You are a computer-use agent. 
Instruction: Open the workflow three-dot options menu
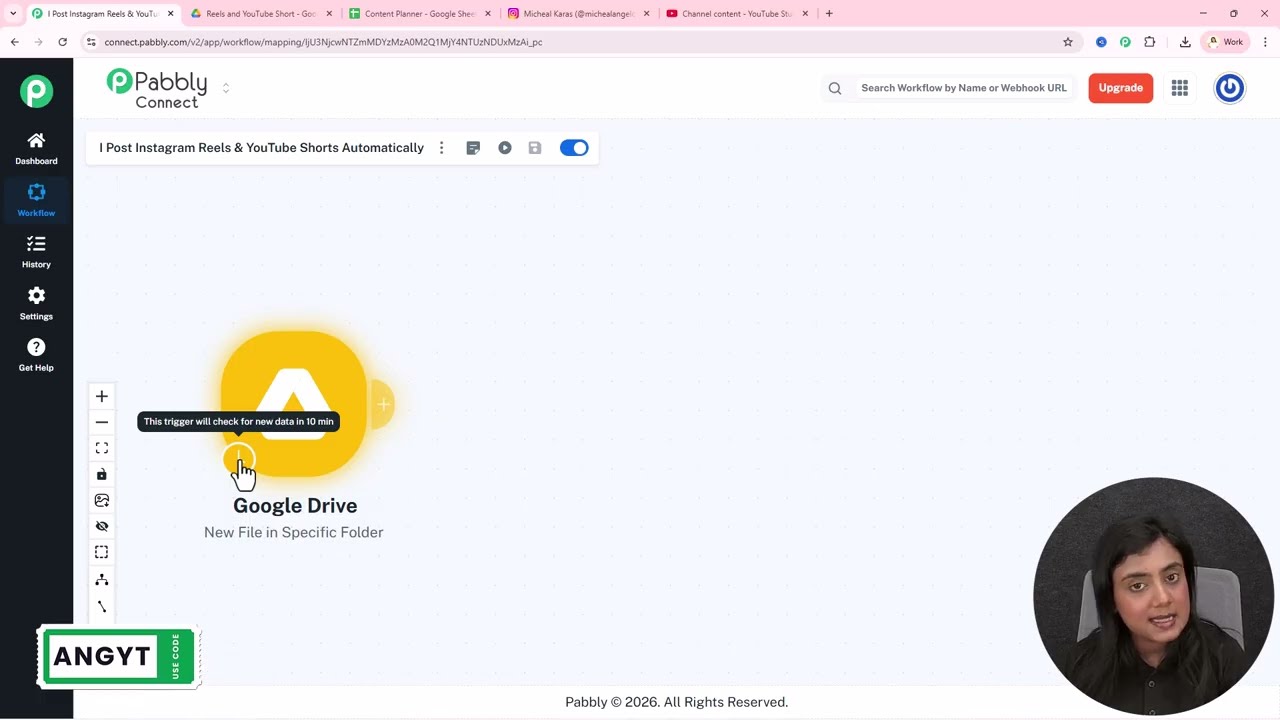pos(441,148)
